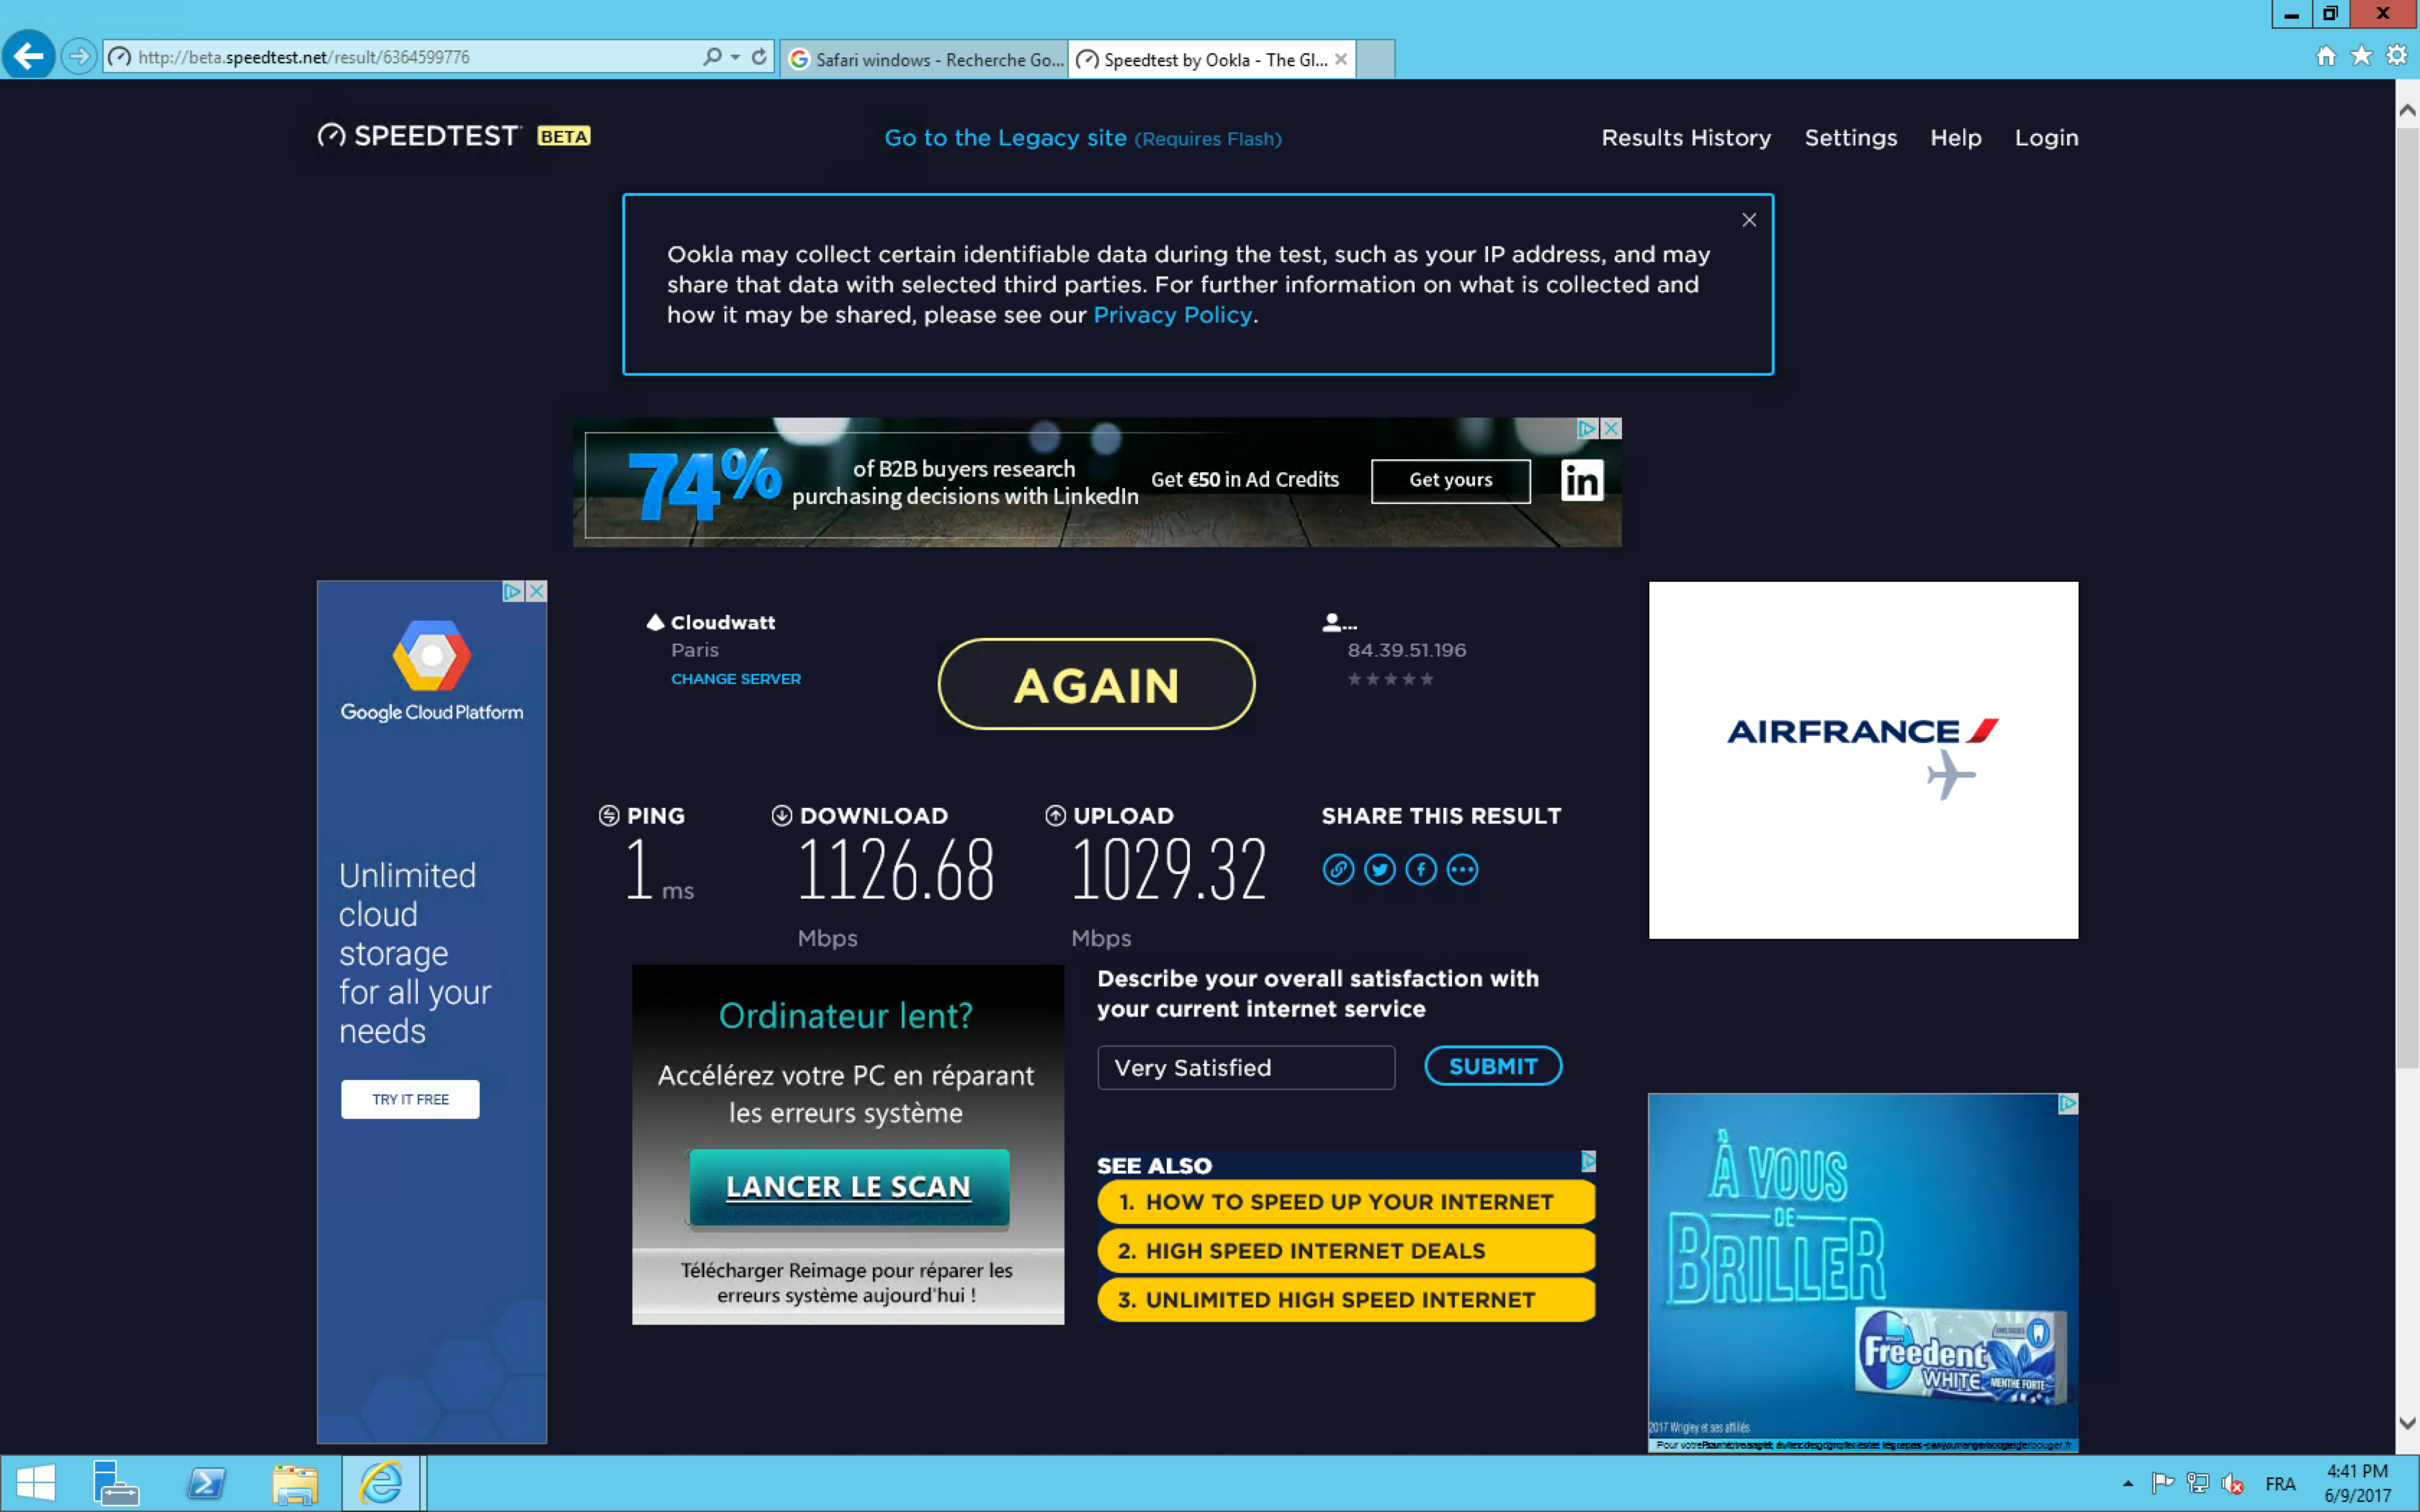Copy result link via share link icon
Screen dimensions: 2420x1512
[1338, 869]
